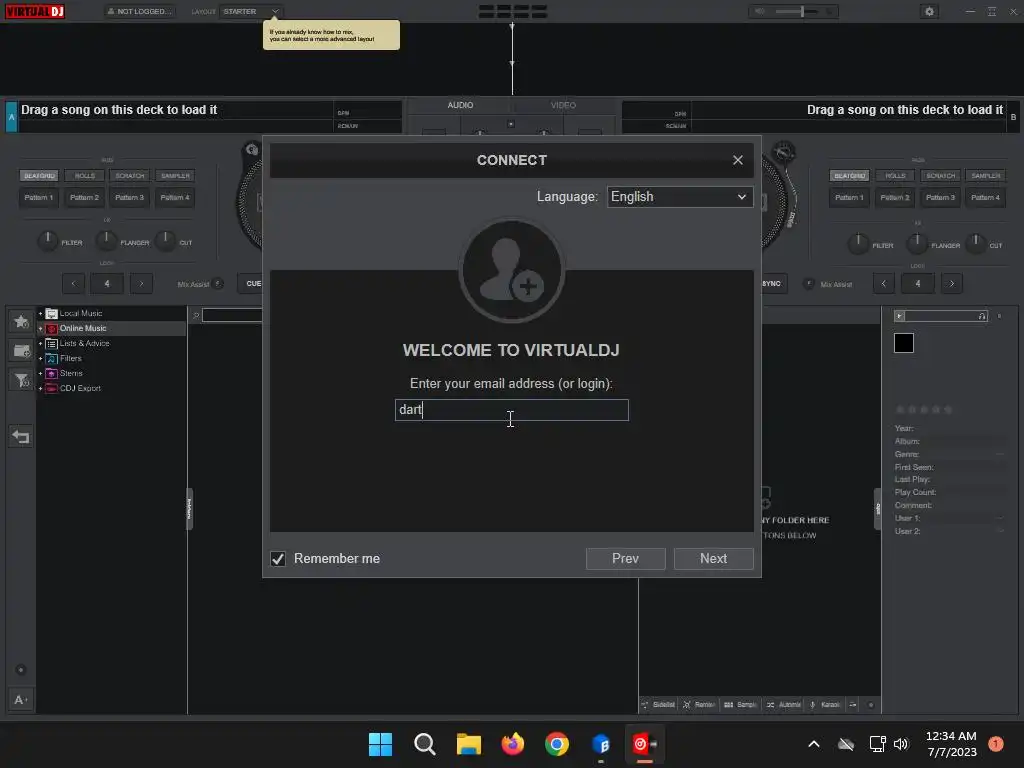The image size is (1024, 768).
Task: Click the Stems folder icon
Action: 52,374
